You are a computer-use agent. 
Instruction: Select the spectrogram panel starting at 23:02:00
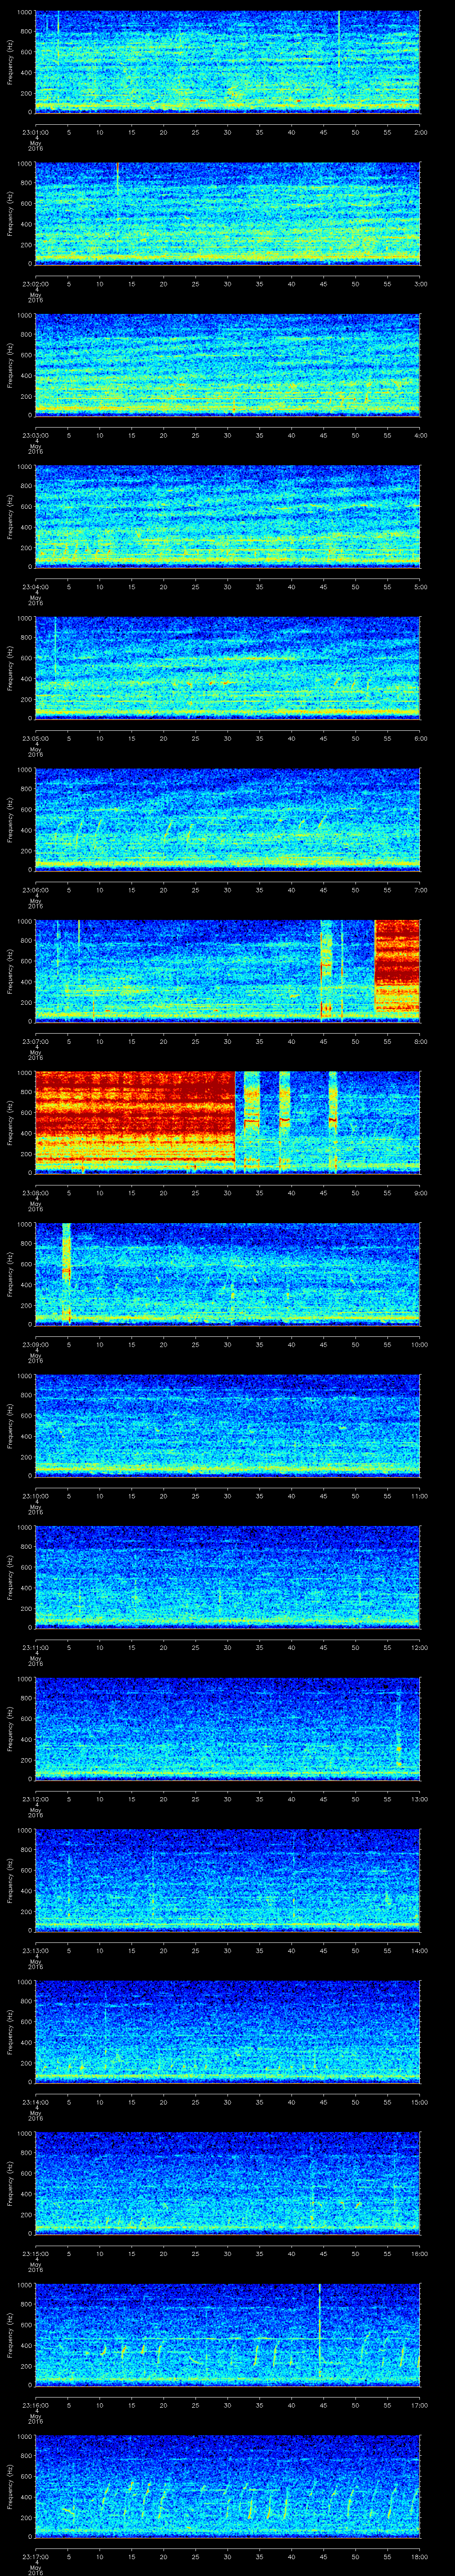point(228,213)
